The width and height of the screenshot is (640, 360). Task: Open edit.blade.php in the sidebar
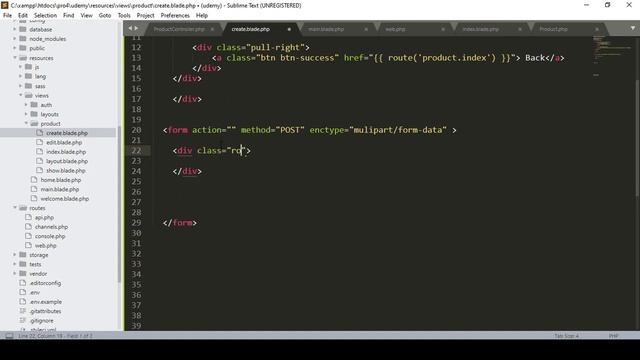click(x=64, y=142)
